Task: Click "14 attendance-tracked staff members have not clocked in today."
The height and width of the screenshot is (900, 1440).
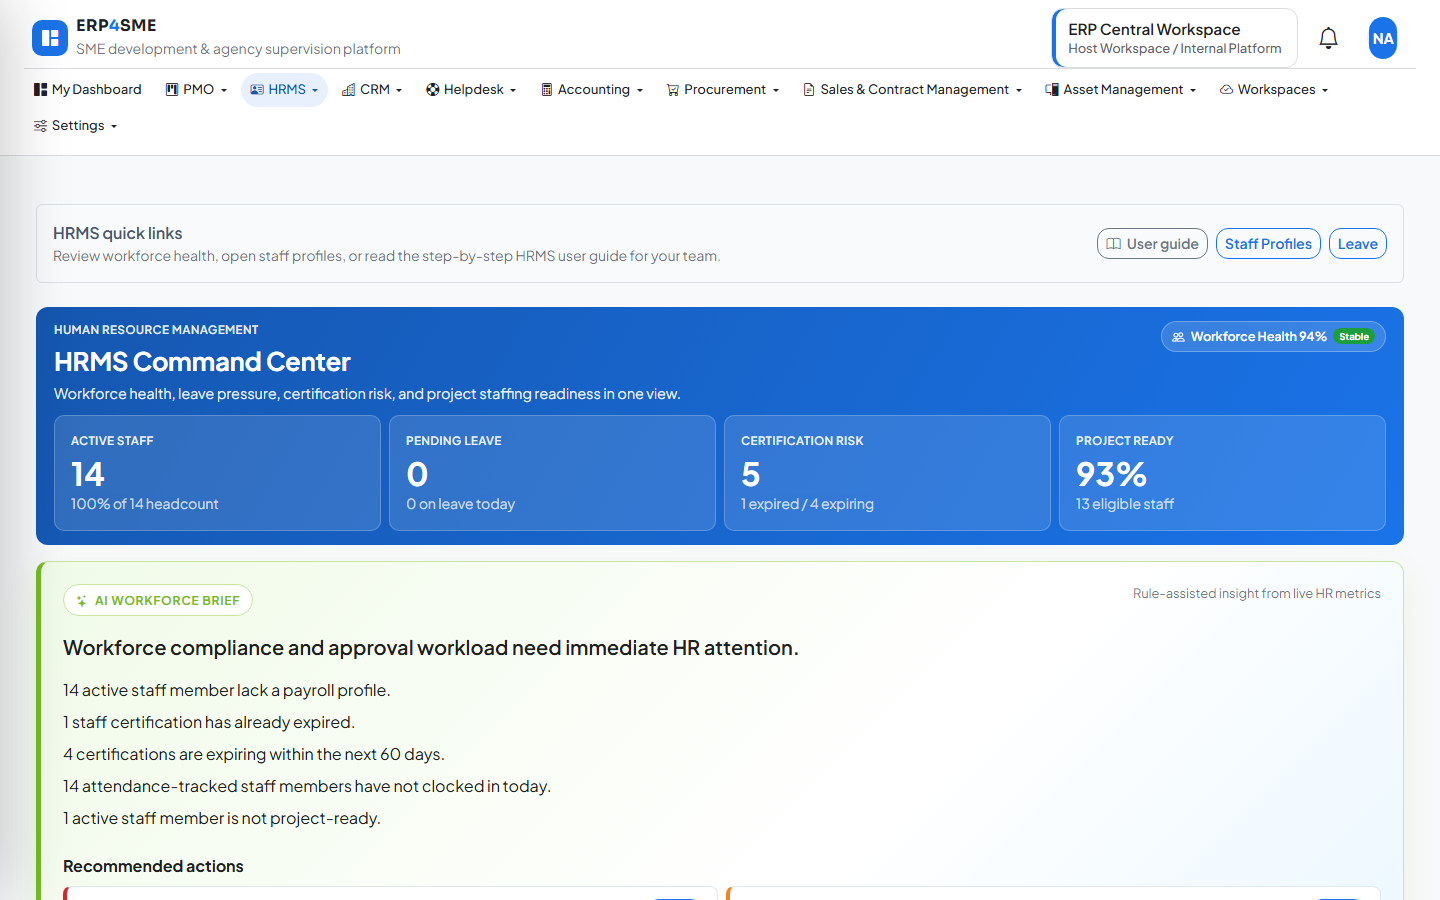Action: tap(307, 786)
